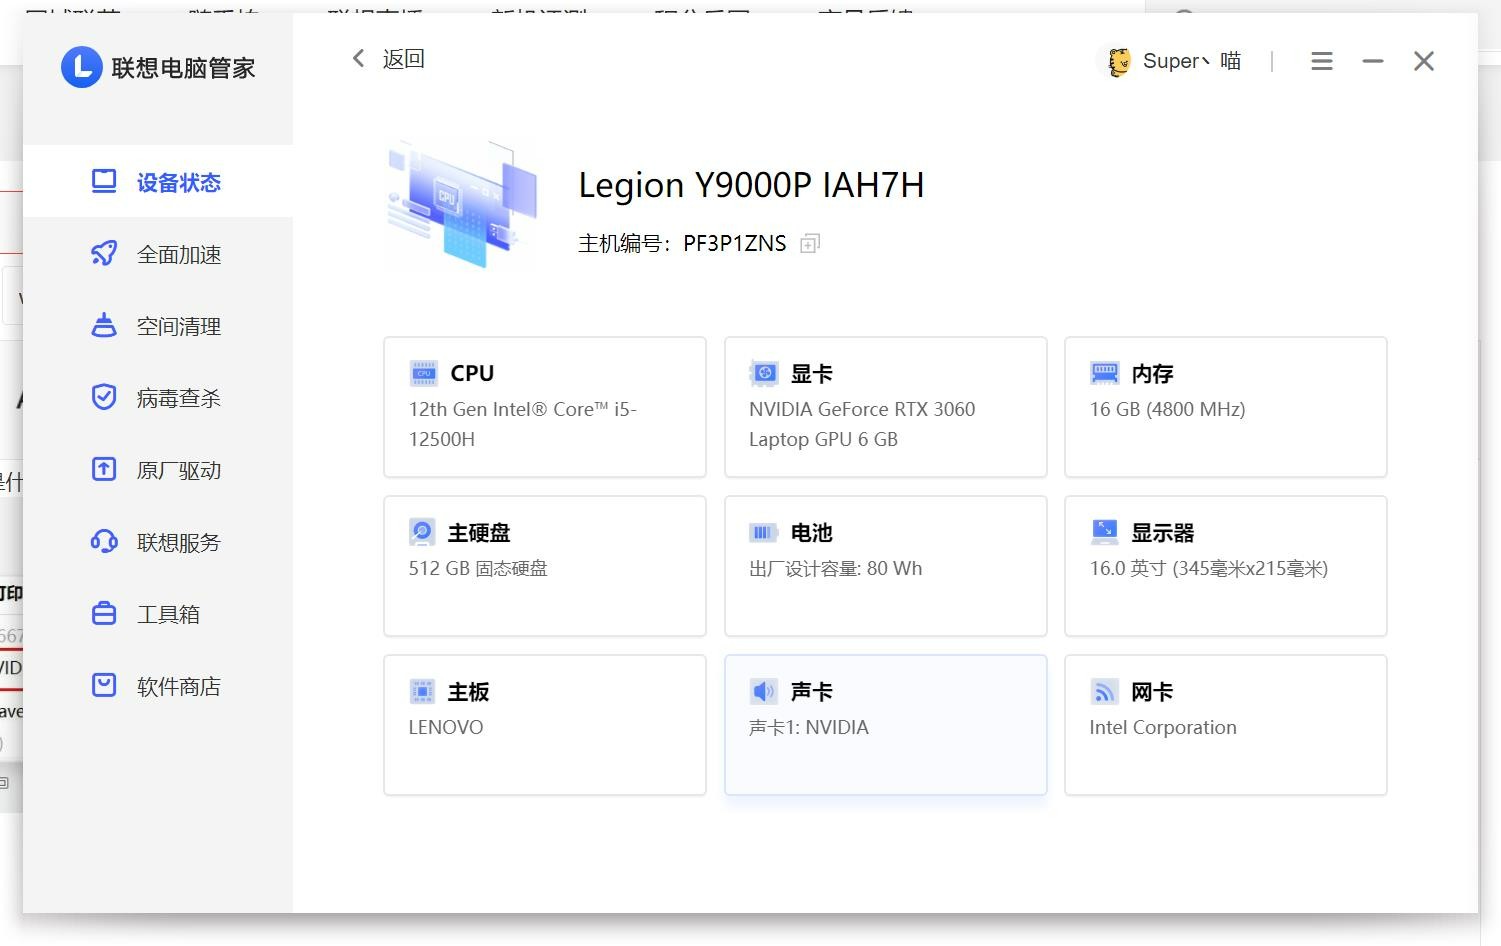1501x946 pixels.
Task: Select the 设备状态 menu item
Action: point(158,182)
